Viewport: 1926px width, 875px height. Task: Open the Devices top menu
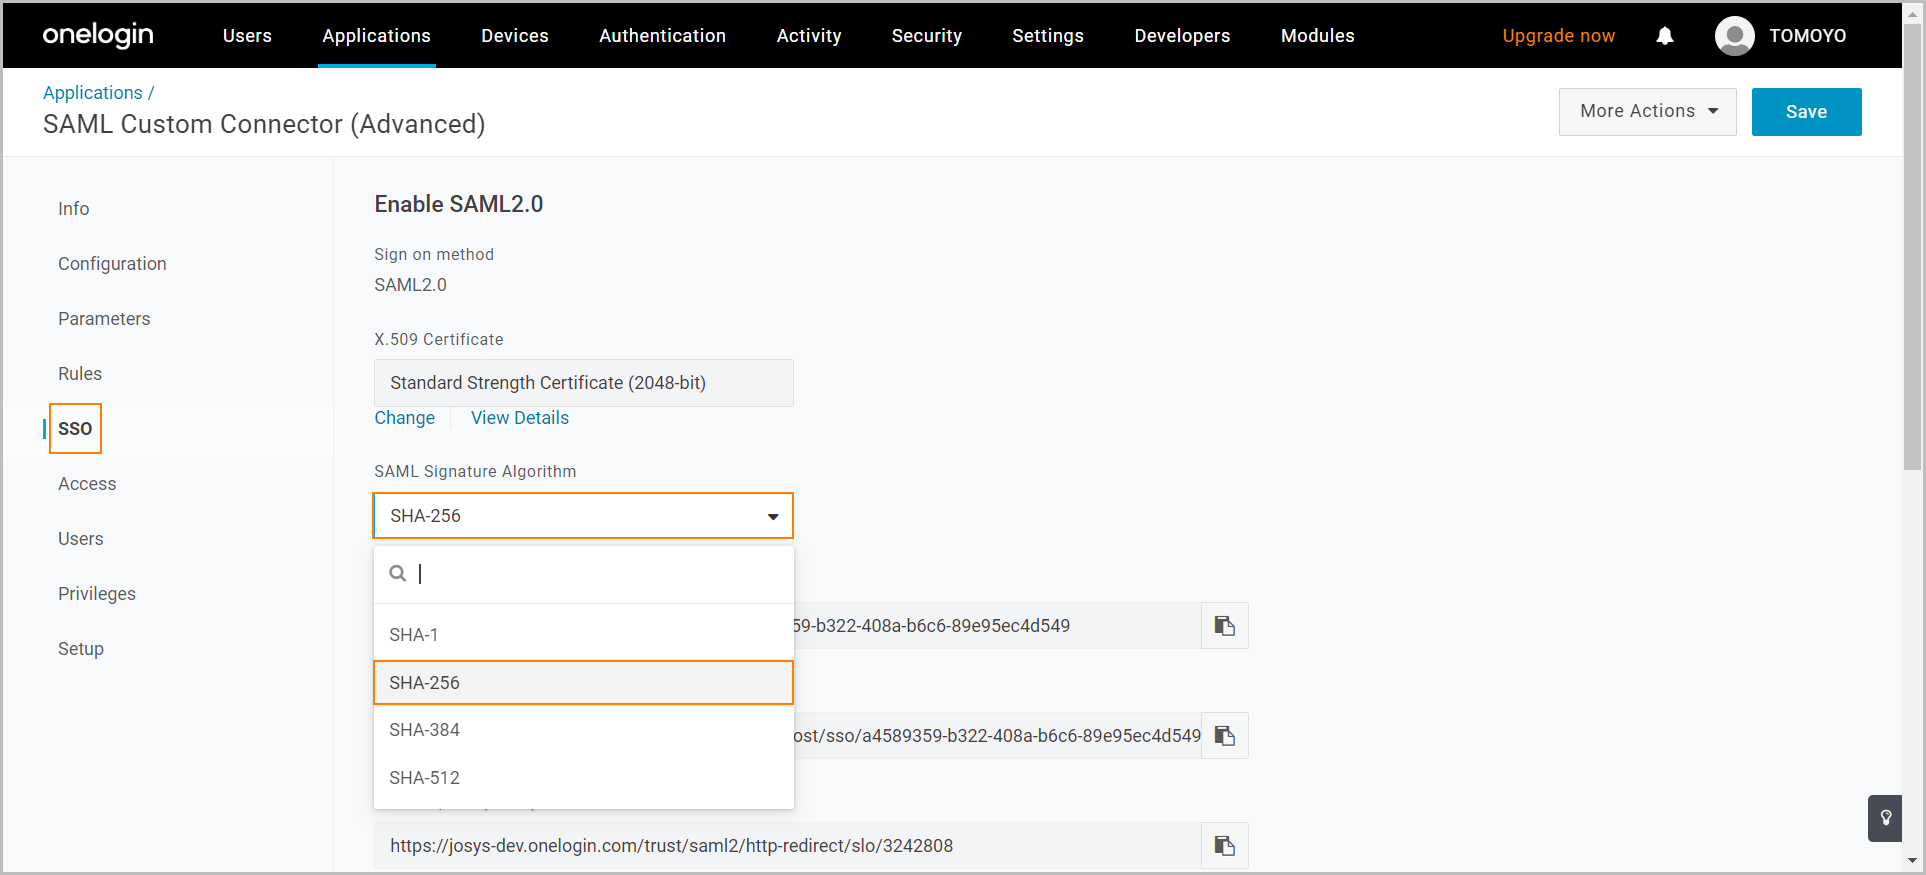pyautogui.click(x=514, y=36)
